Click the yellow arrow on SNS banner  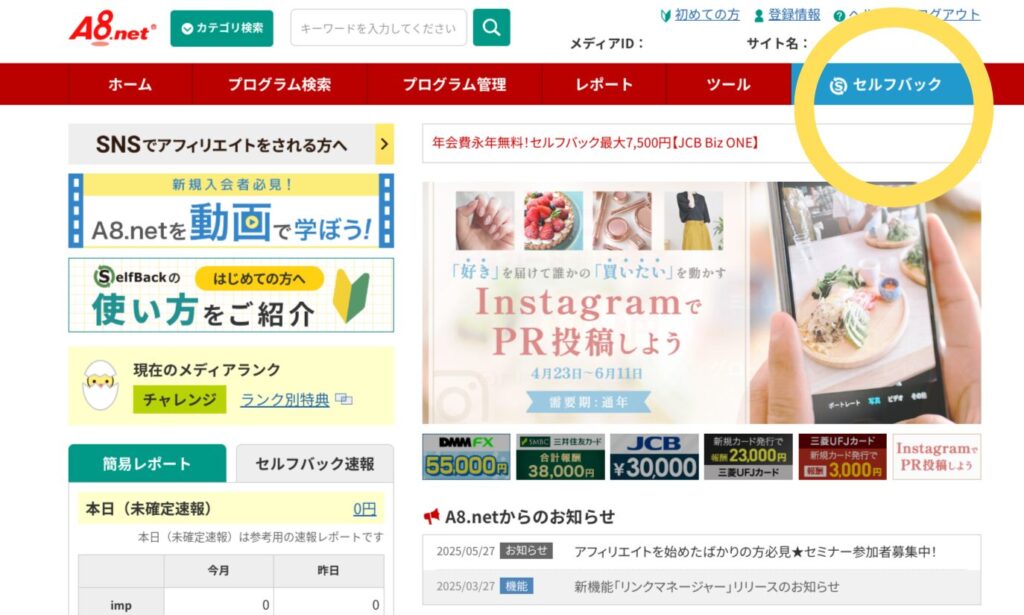[385, 144]
